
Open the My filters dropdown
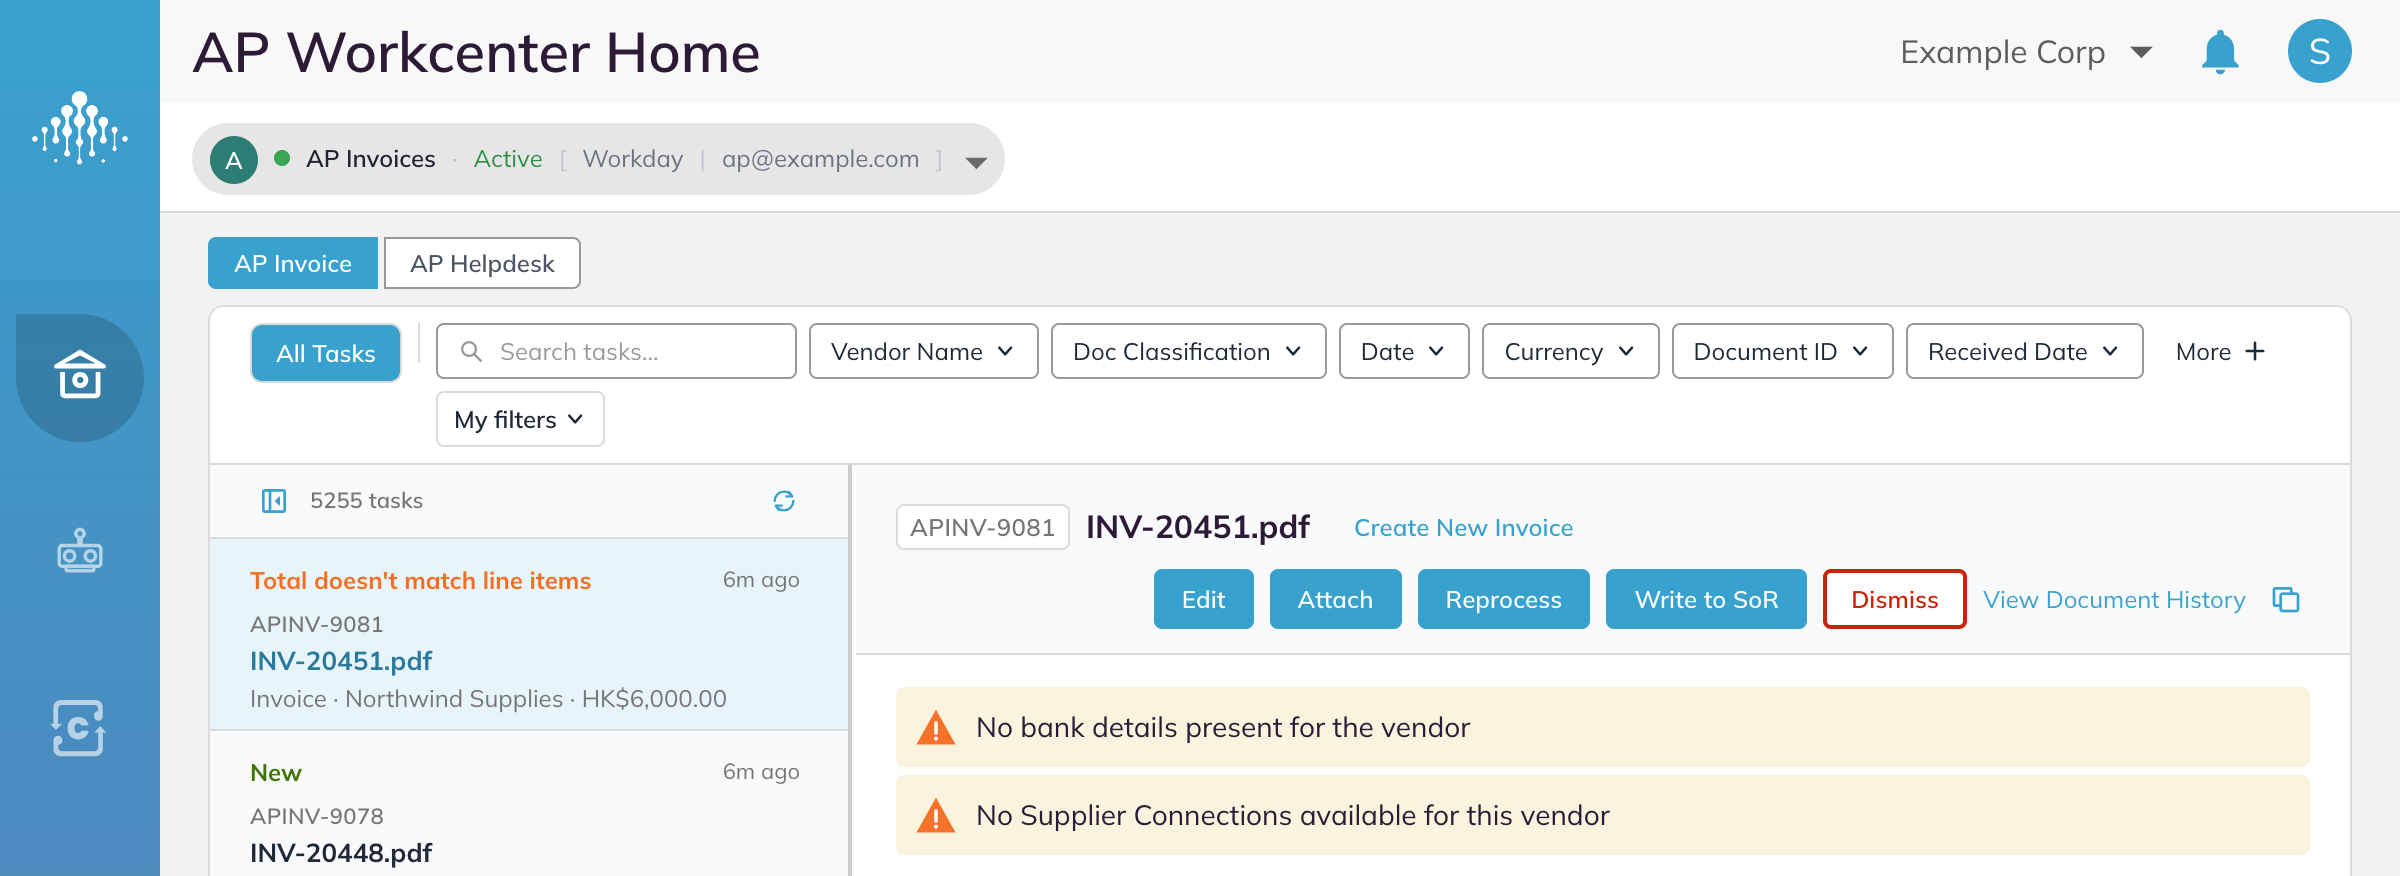(520, 419)
